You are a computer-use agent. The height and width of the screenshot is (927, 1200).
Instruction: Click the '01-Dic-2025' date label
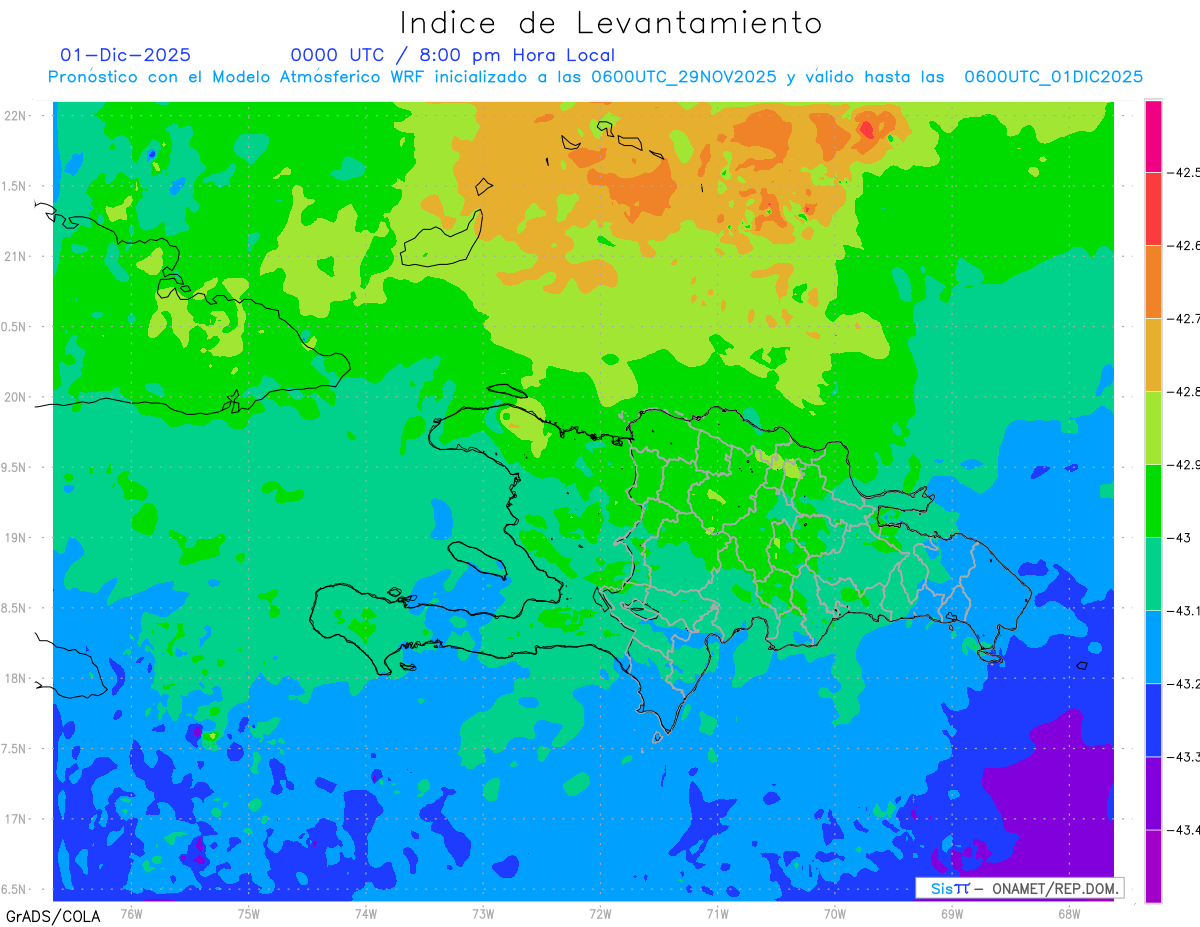125,55
